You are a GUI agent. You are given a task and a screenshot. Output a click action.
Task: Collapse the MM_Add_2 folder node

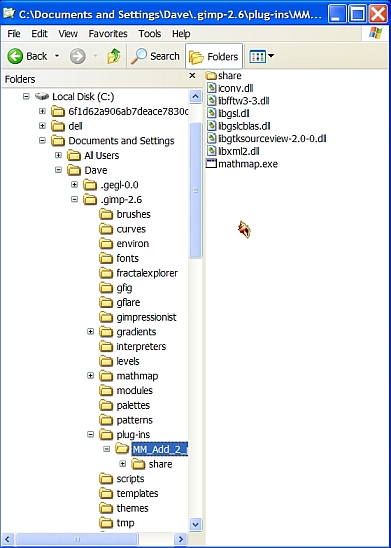(107, 449)
